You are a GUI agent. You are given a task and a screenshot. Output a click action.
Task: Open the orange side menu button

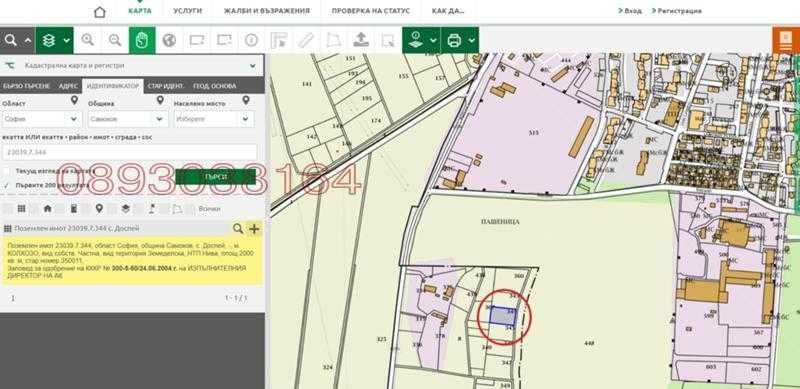point(786,40)
